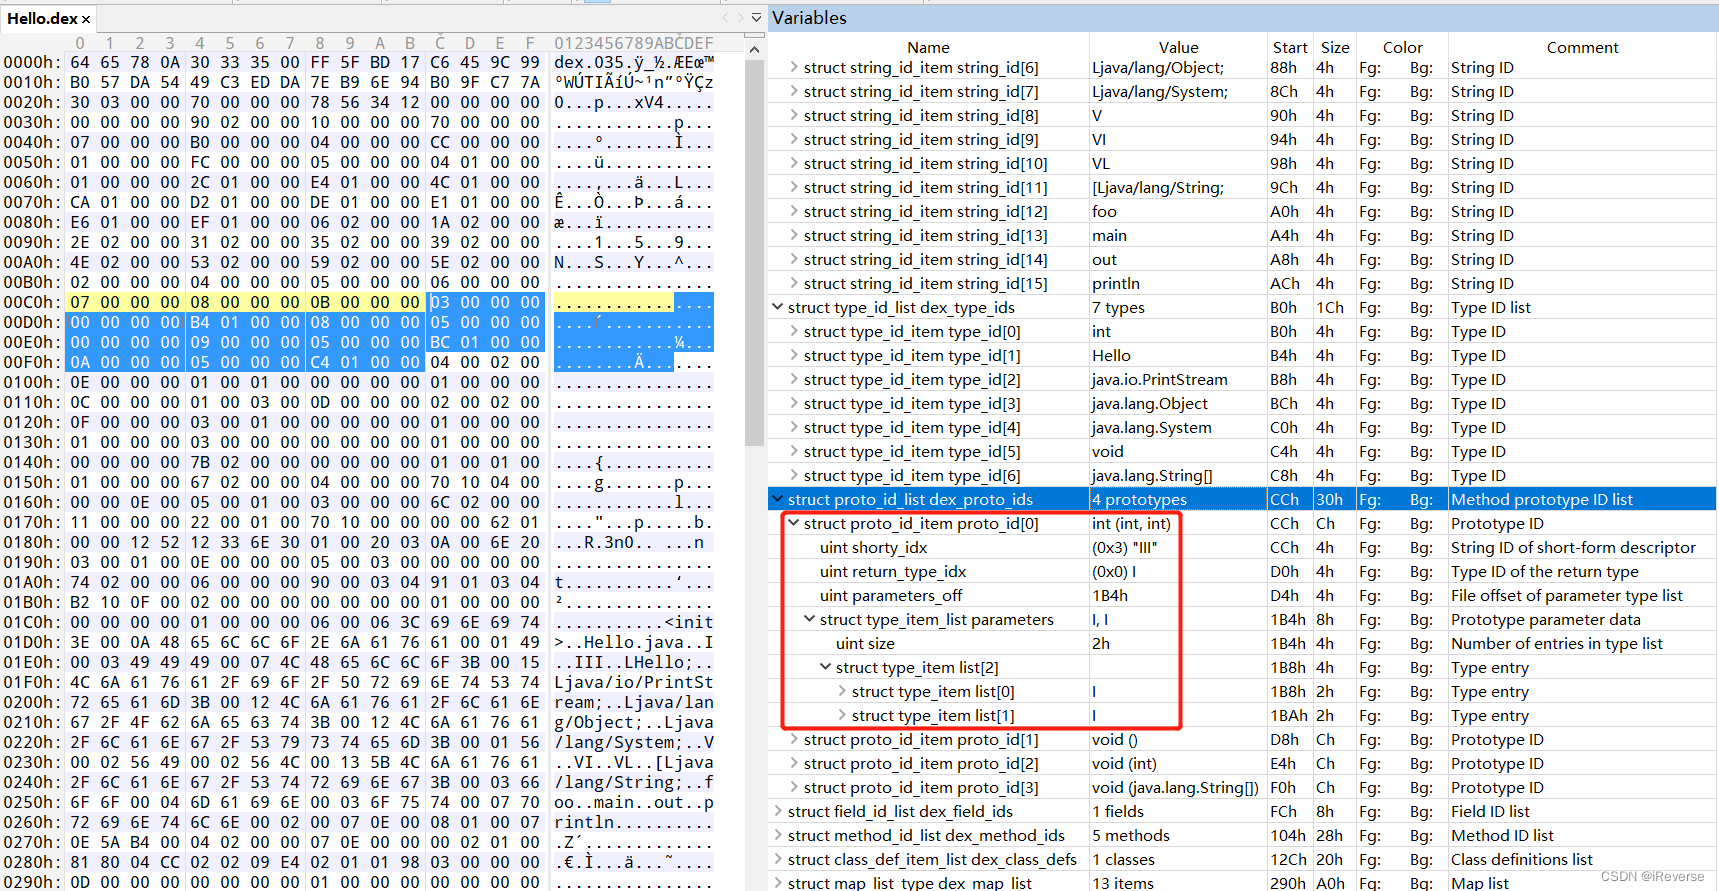Click 'Number of entries in type list' comment
1719x891 pixels.
[1557, 643]
